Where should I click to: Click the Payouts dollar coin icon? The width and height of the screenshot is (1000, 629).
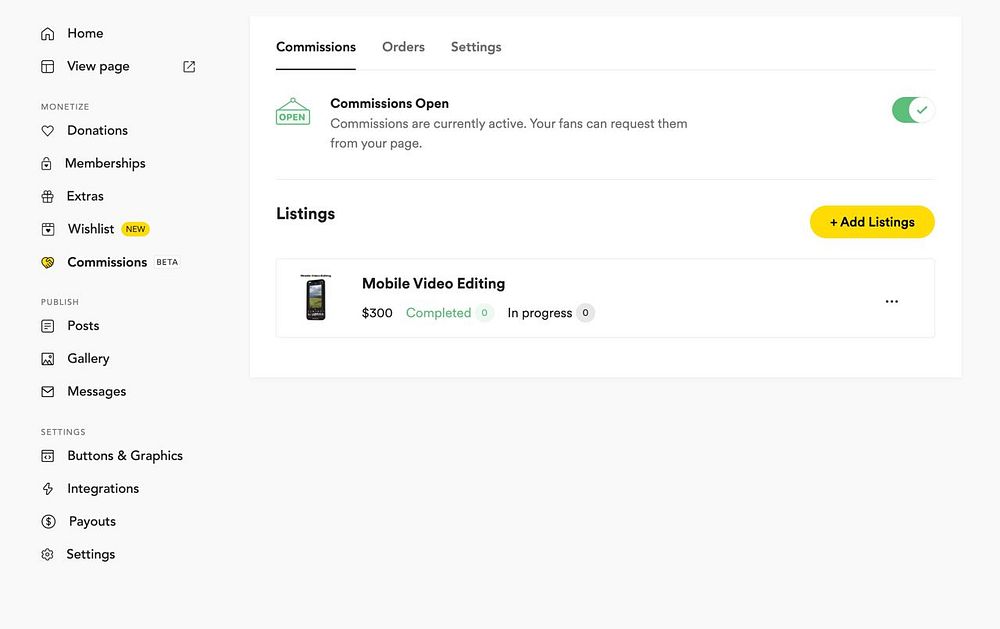(48, 522)
